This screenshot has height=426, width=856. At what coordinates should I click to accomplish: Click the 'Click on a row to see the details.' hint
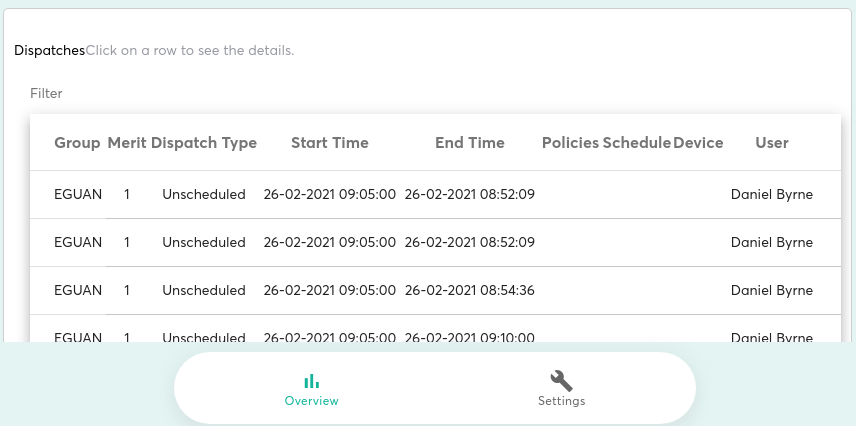click(x=189, y=50)
